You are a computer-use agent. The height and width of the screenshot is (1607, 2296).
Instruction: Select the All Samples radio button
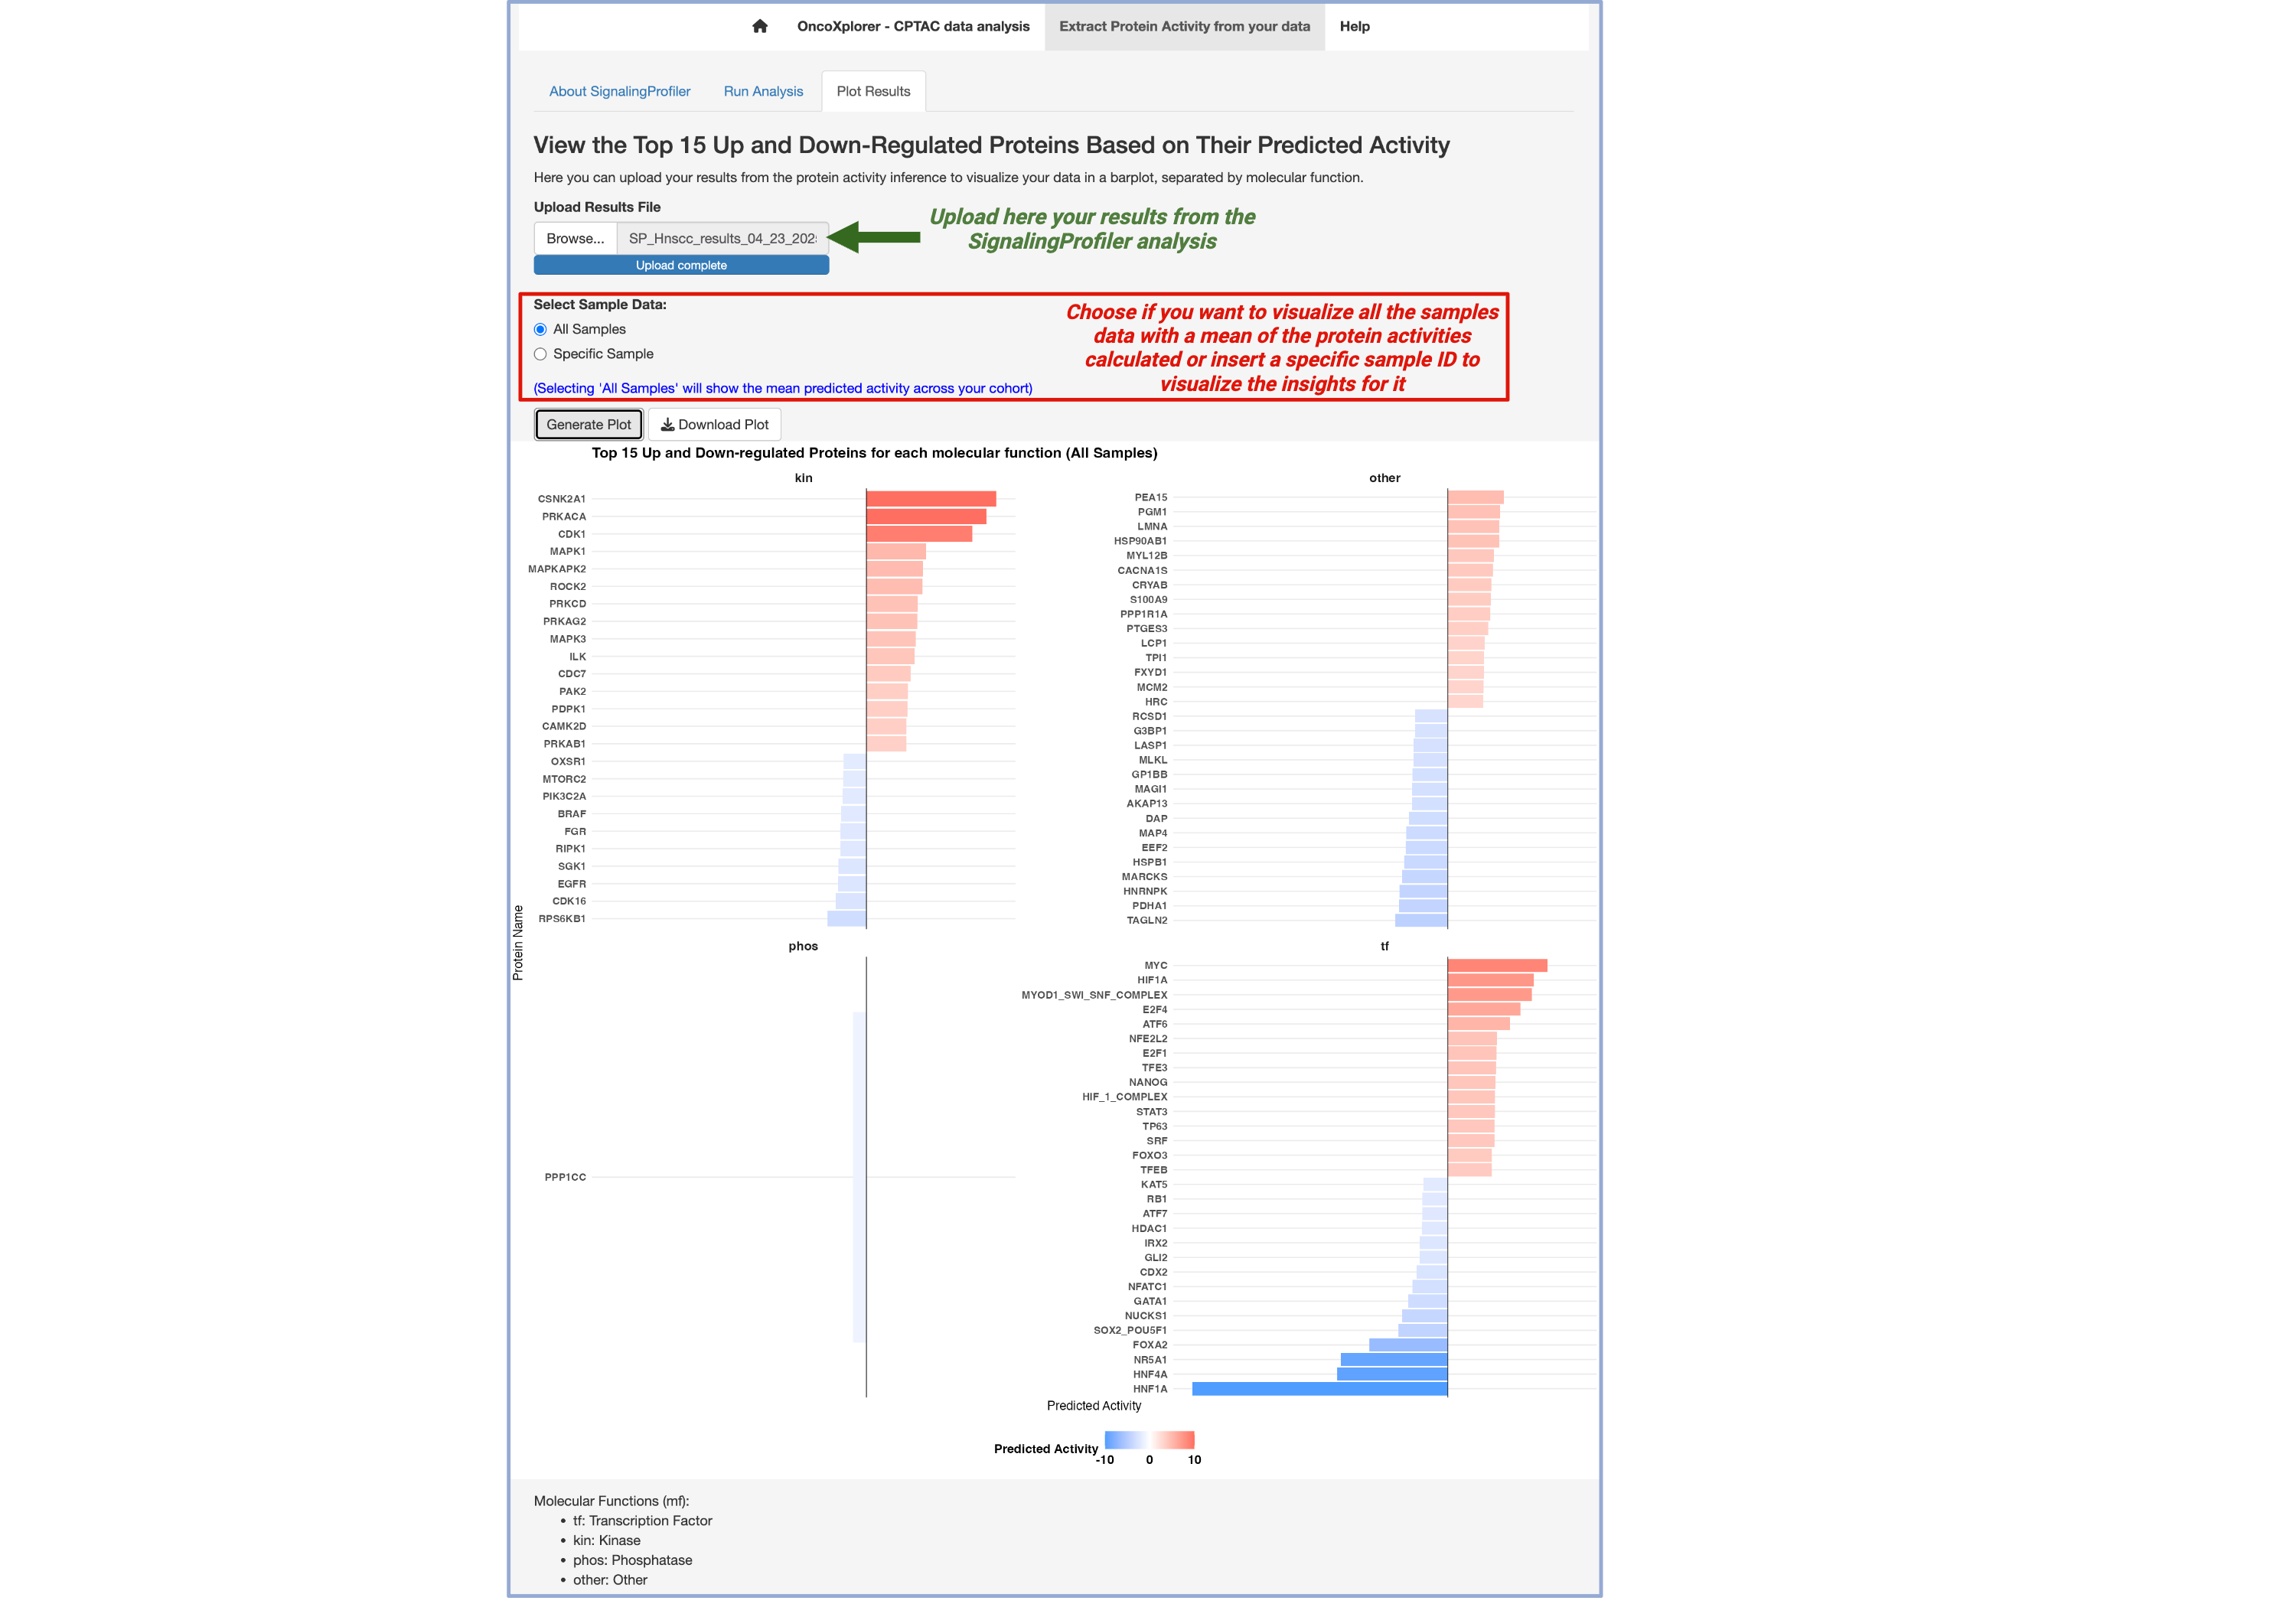point(540,328)
